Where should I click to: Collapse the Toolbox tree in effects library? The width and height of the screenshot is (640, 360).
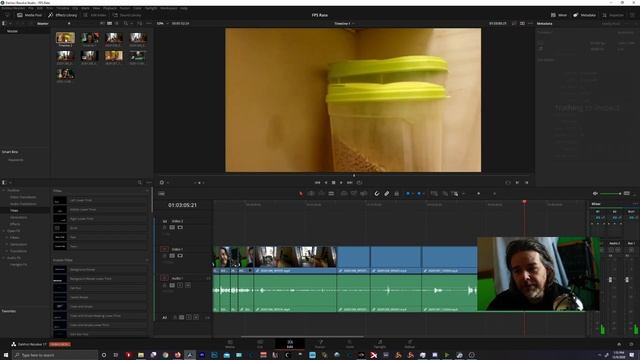coord(4,190)
